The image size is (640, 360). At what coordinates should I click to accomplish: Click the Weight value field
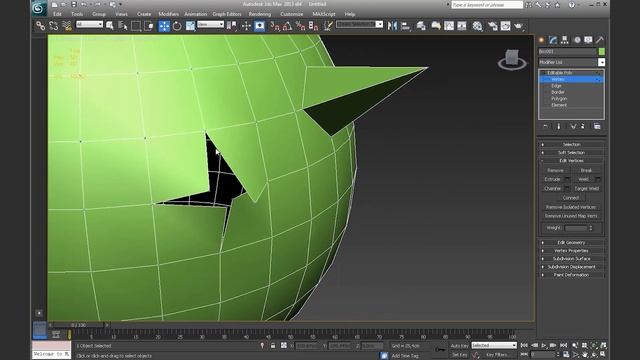point(576,228)
